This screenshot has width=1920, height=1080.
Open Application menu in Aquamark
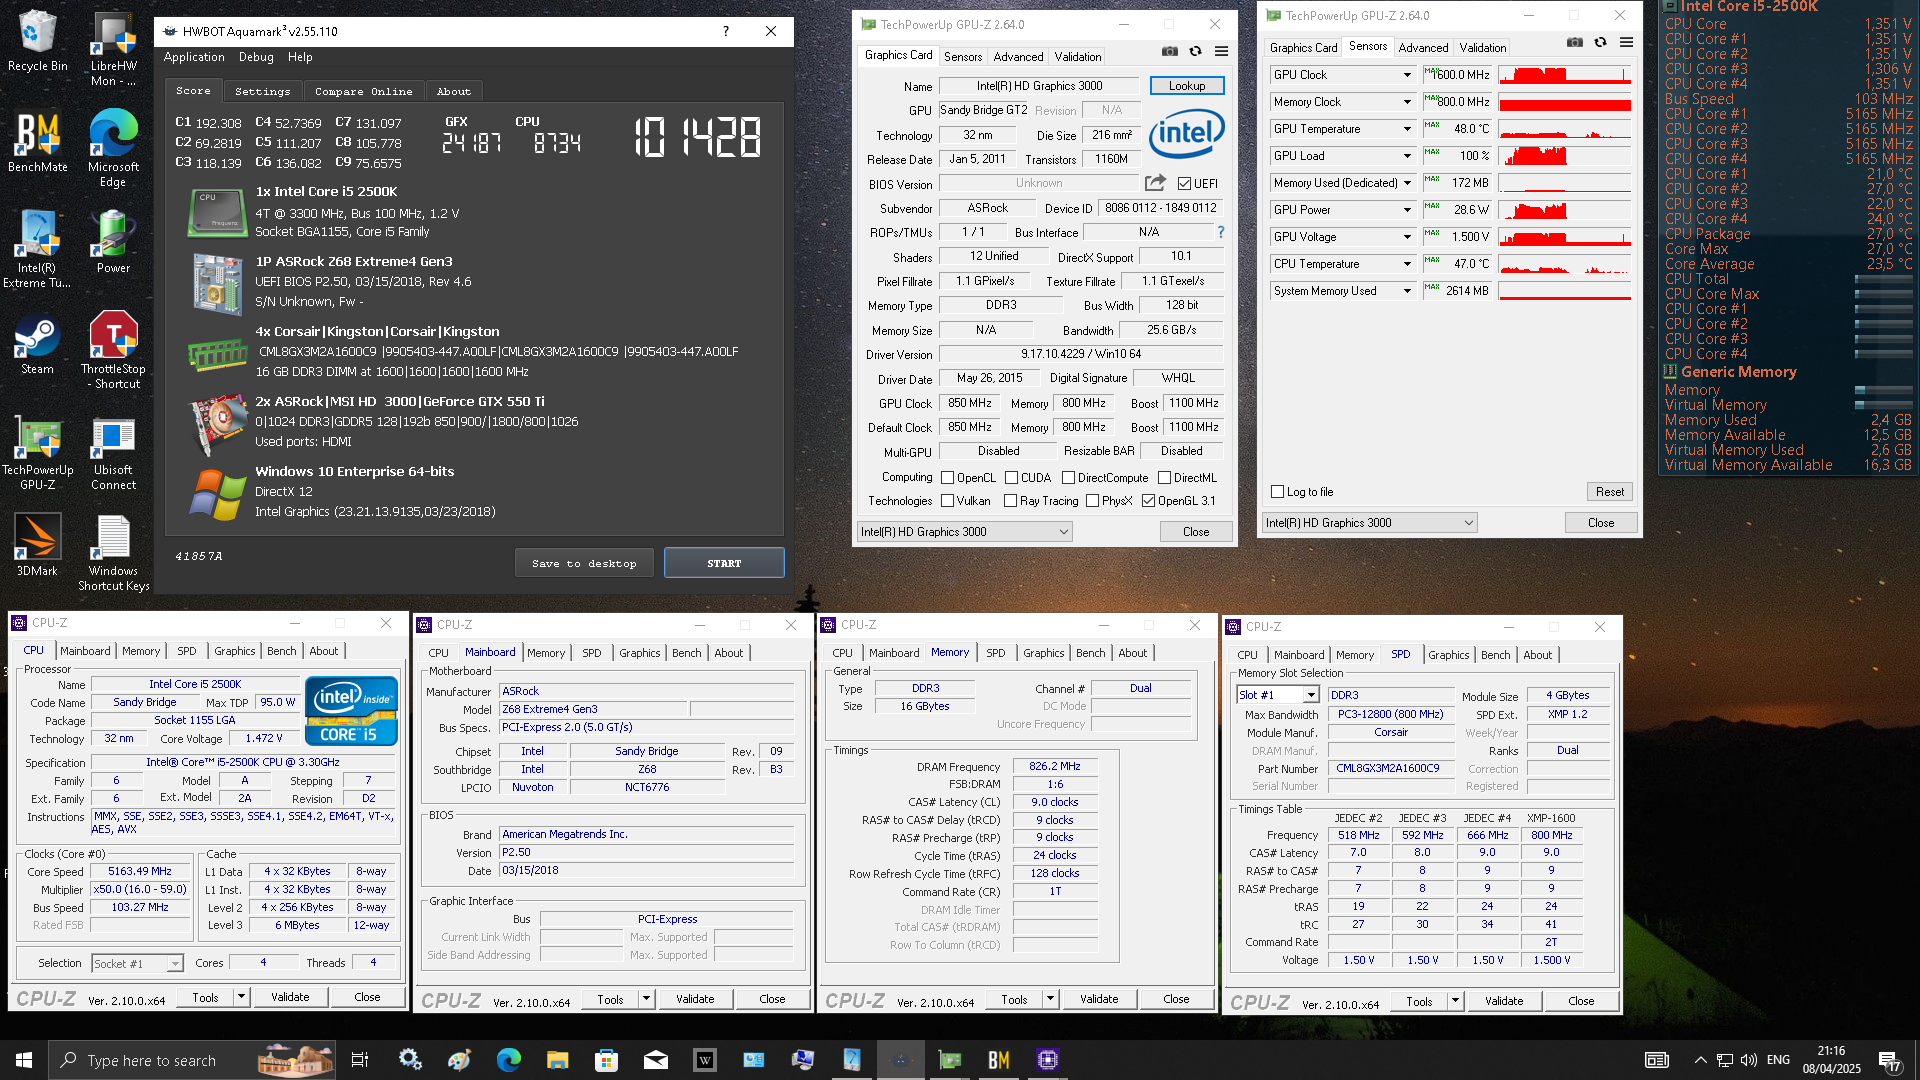tap(194, 57)
